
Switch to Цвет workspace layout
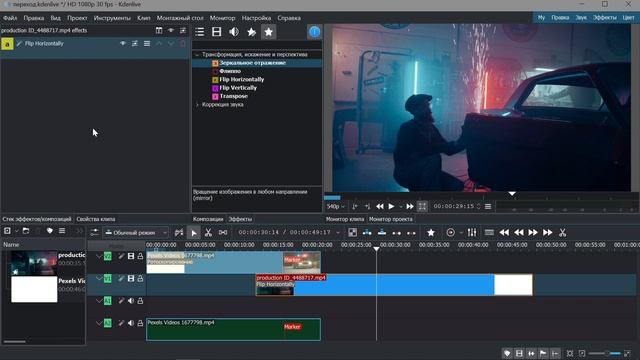pos(628,18)
